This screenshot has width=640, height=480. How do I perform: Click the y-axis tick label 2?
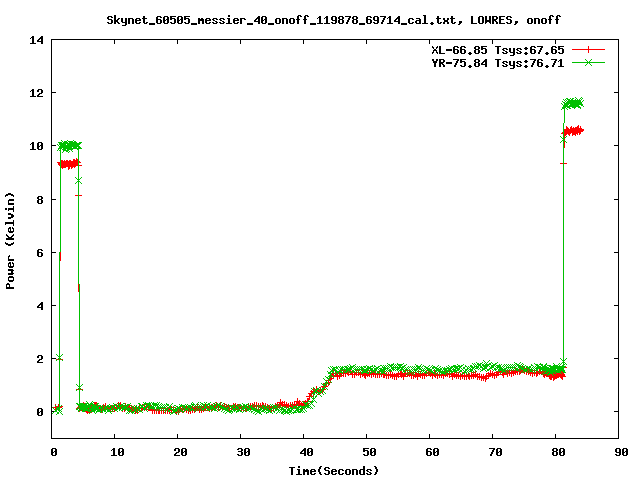point(40,359)
